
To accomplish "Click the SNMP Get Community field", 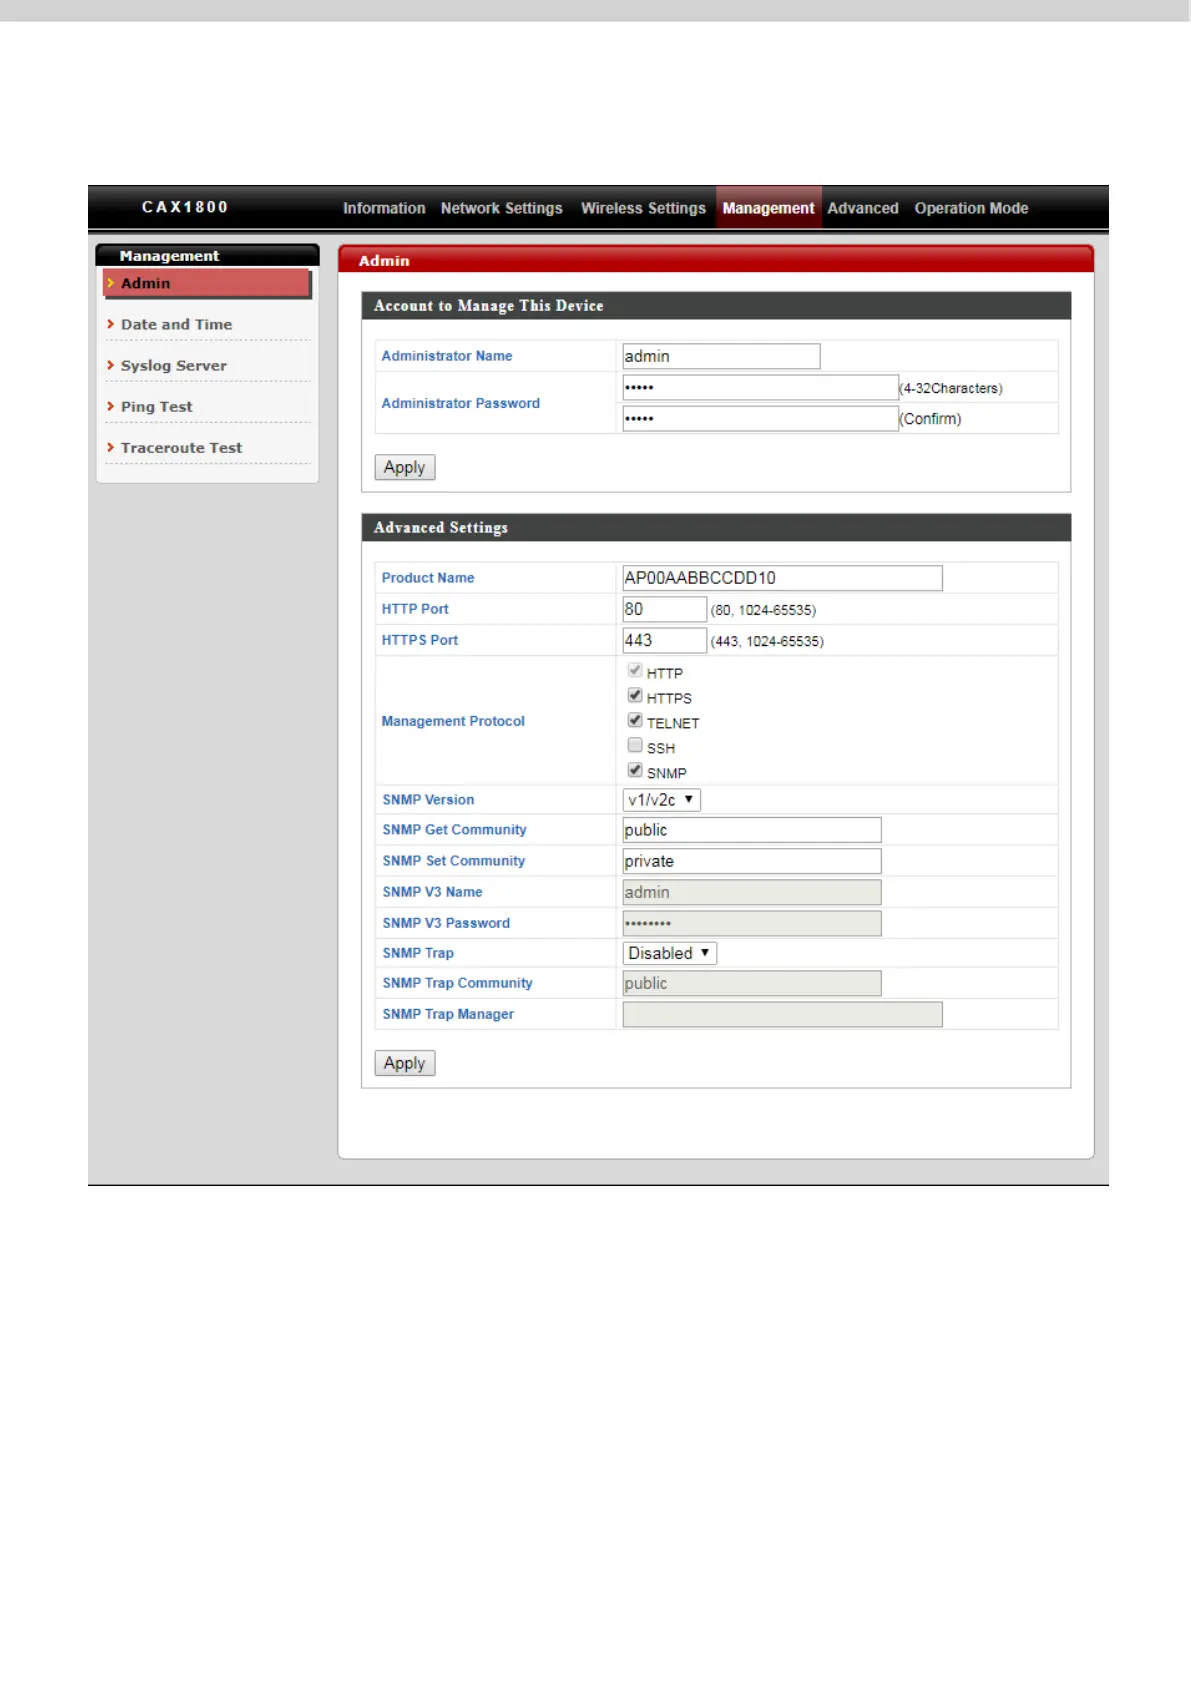I will tap(752, 830).
